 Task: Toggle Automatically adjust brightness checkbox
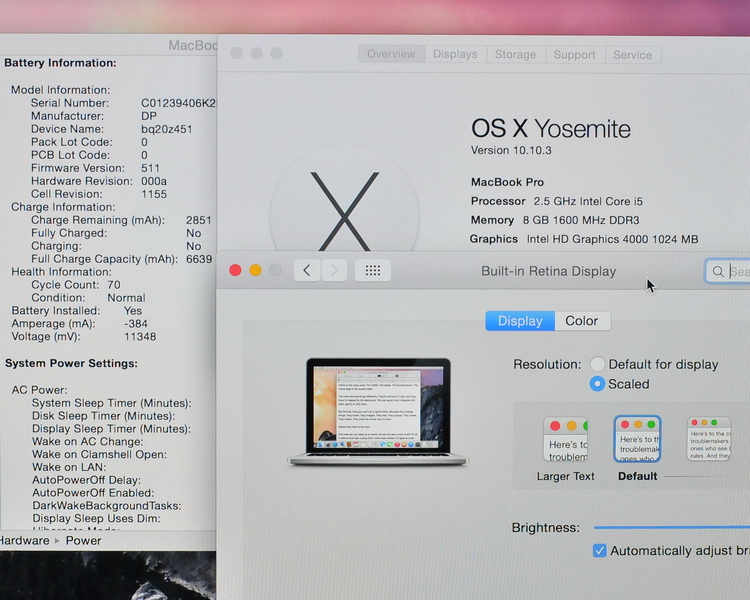(x=599, y=551)
